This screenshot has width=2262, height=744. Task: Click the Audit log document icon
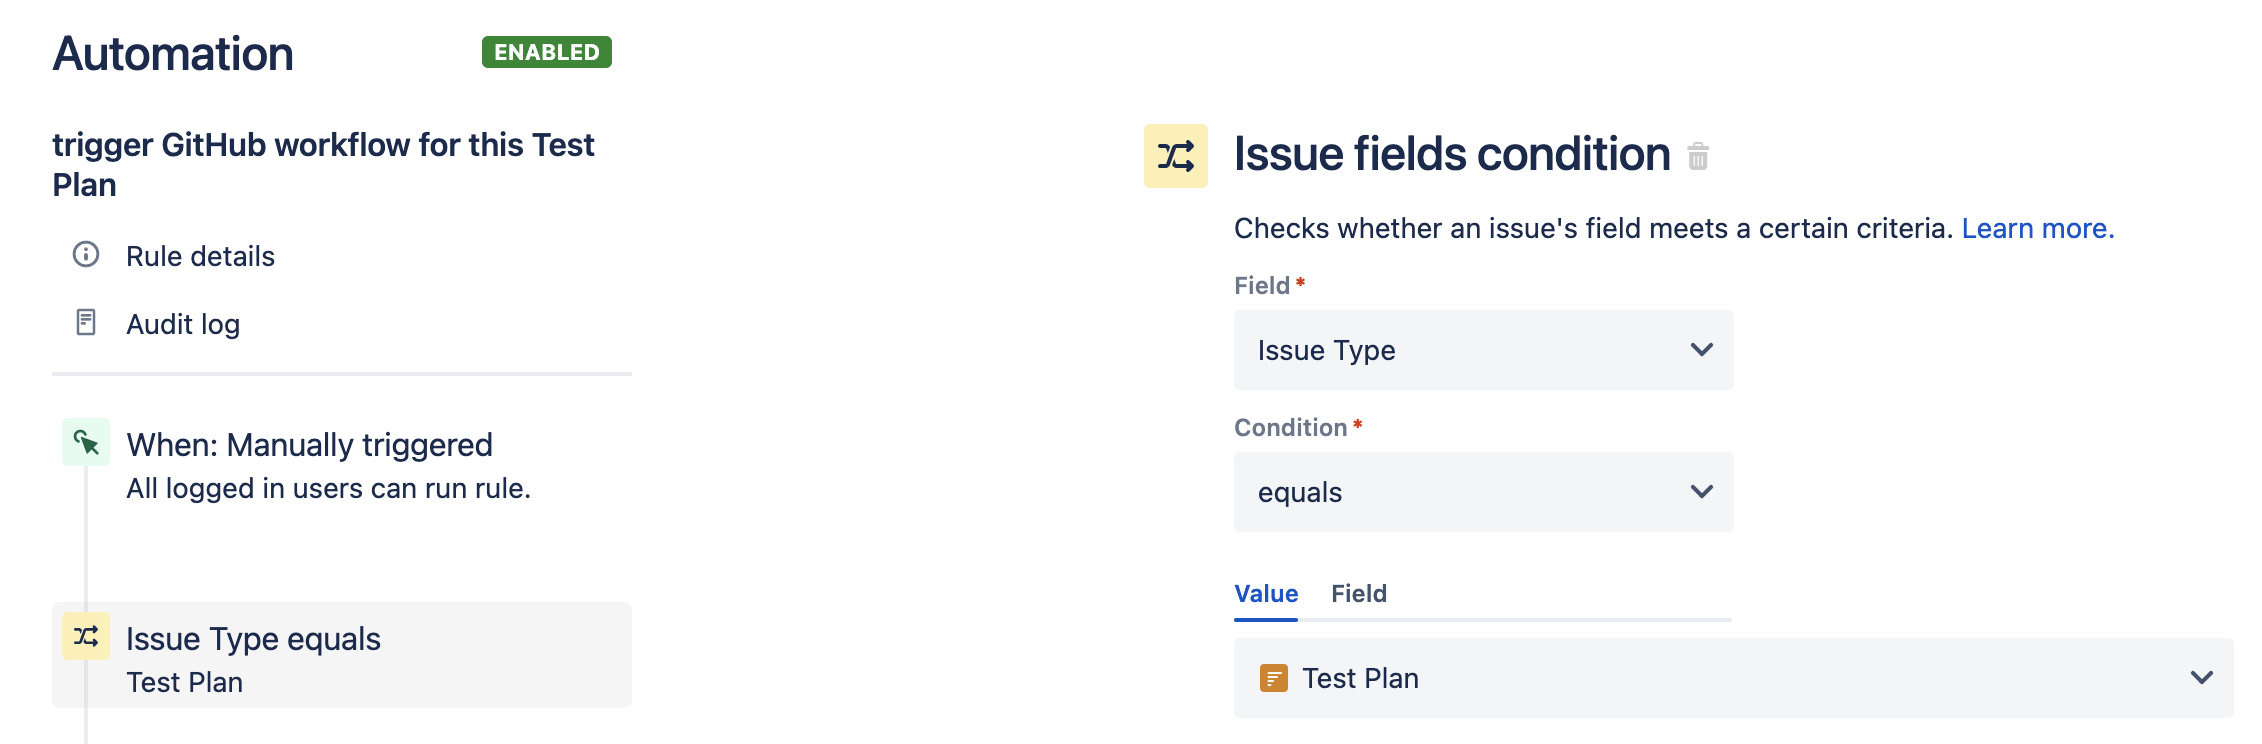[x=86, y=322]
